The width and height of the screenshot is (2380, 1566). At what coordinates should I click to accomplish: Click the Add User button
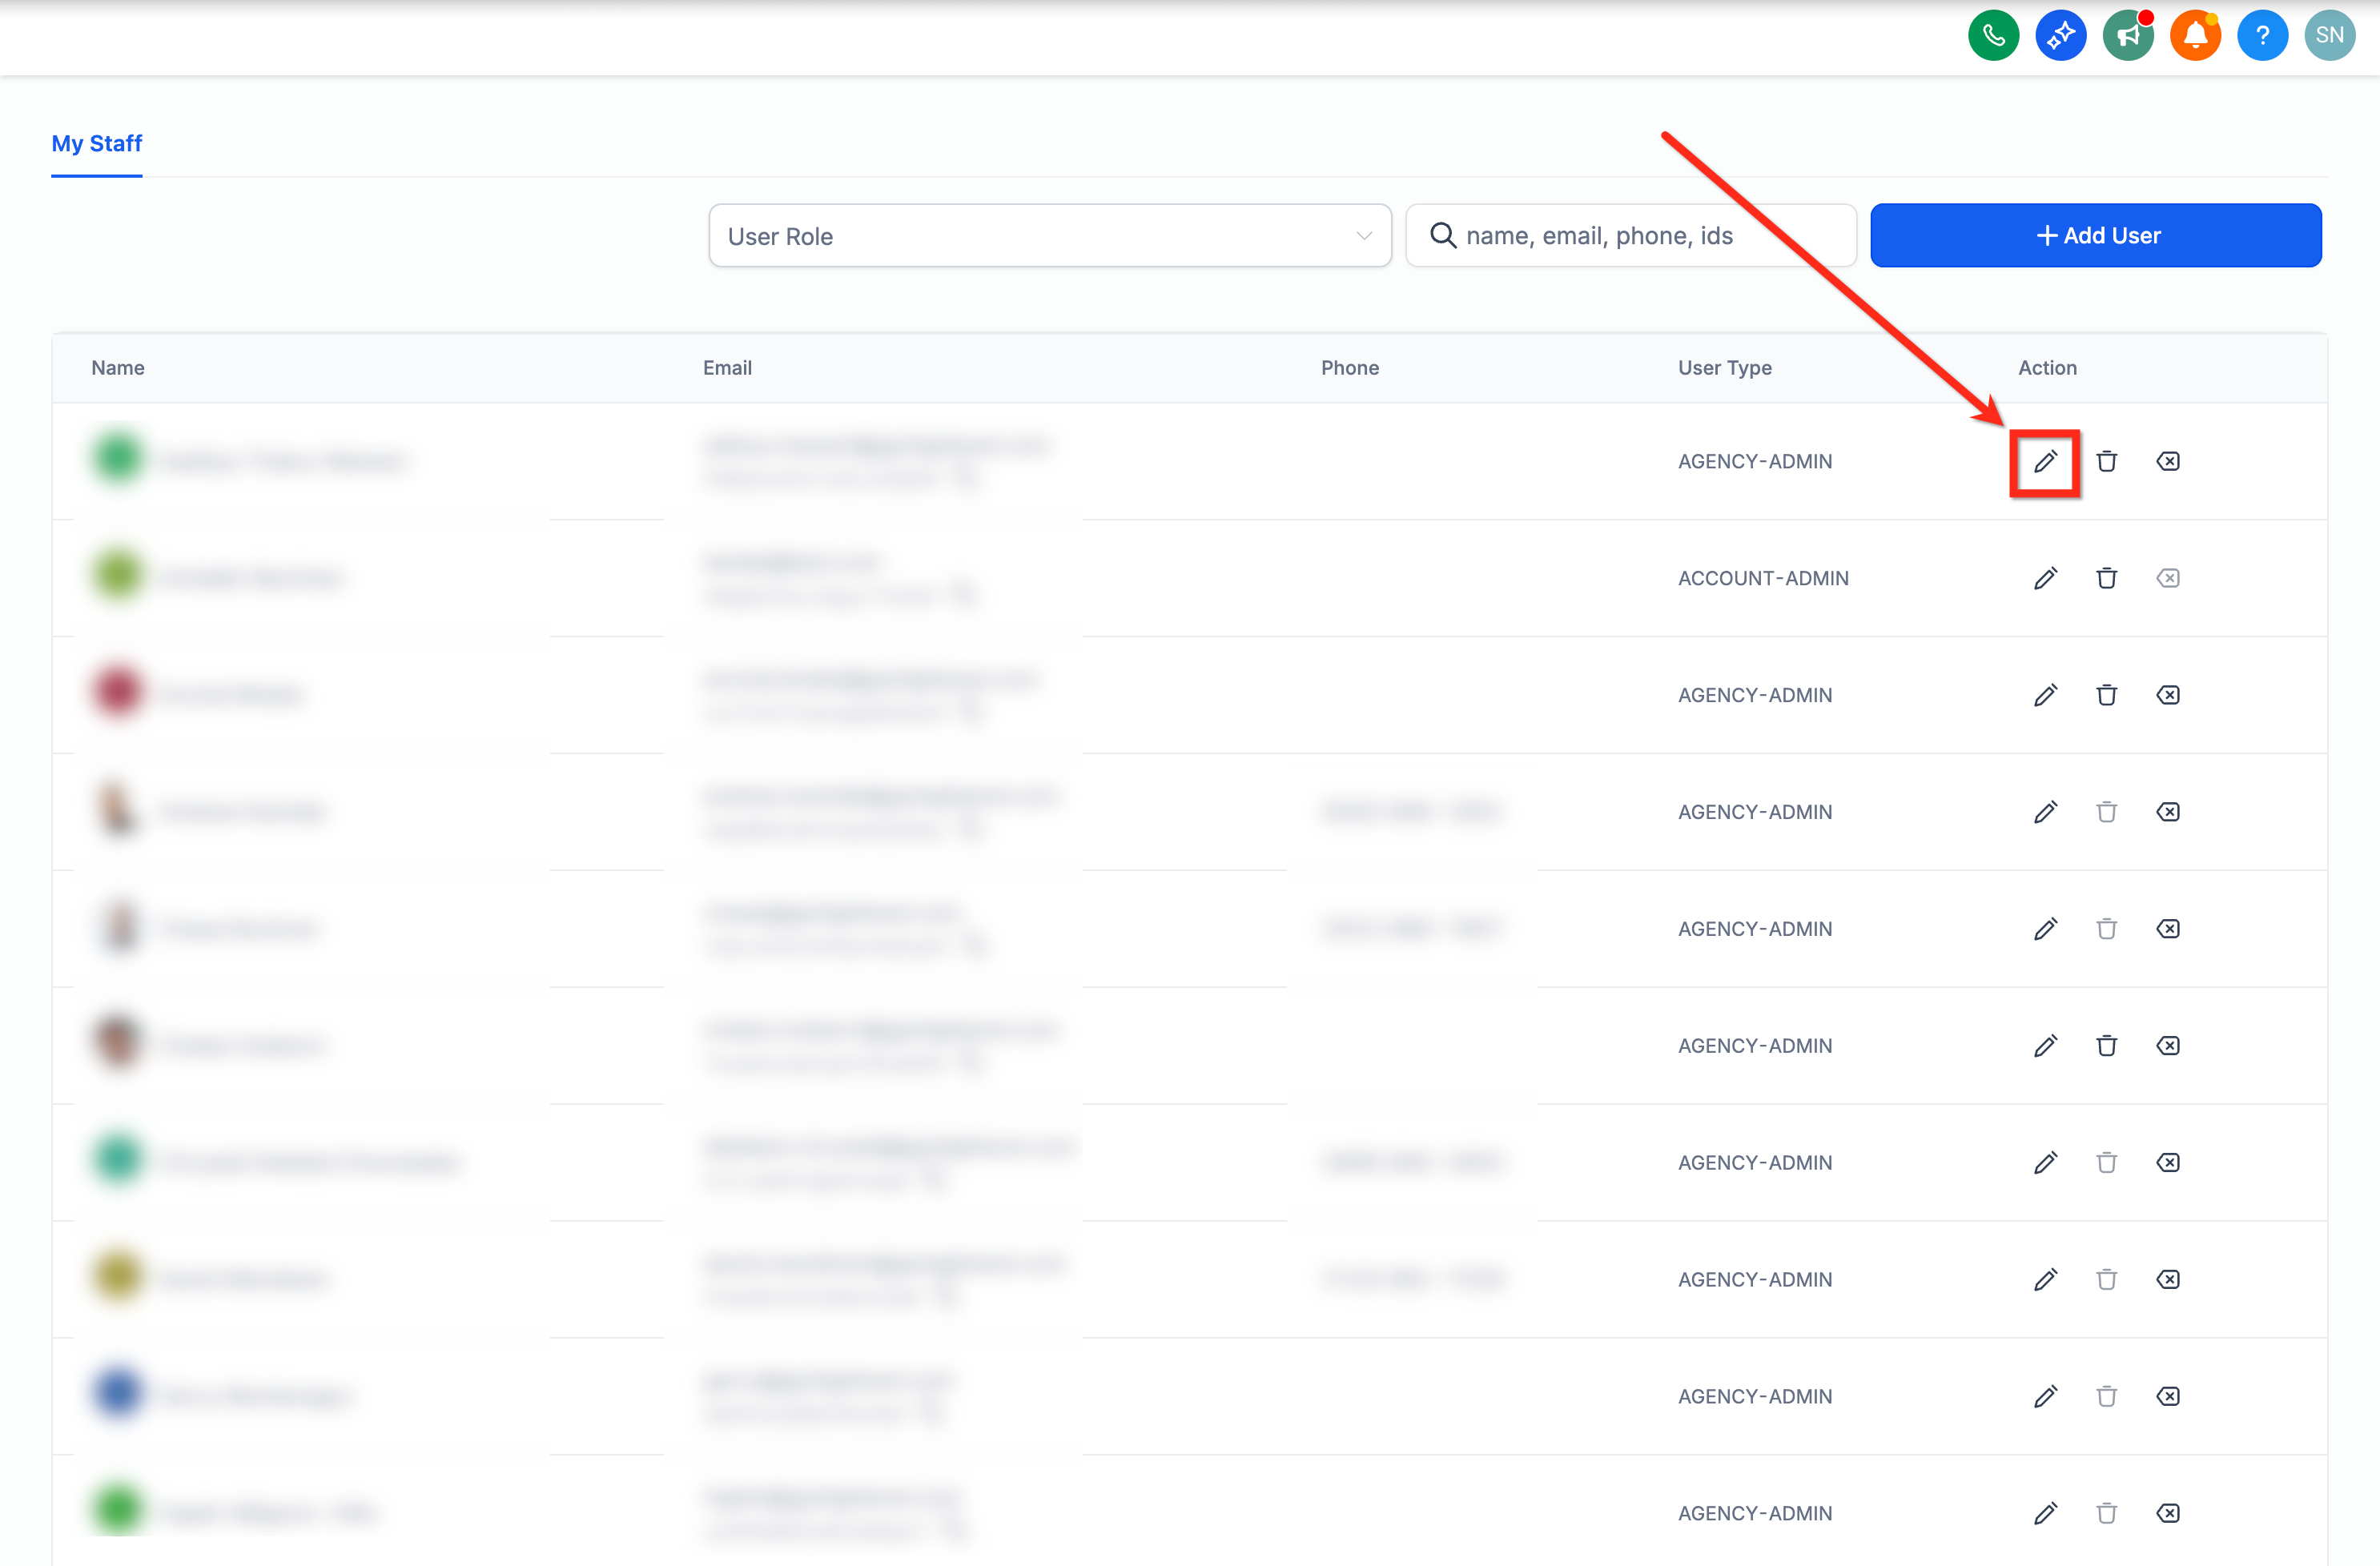pyautogui.click(x=2096, y=236)
